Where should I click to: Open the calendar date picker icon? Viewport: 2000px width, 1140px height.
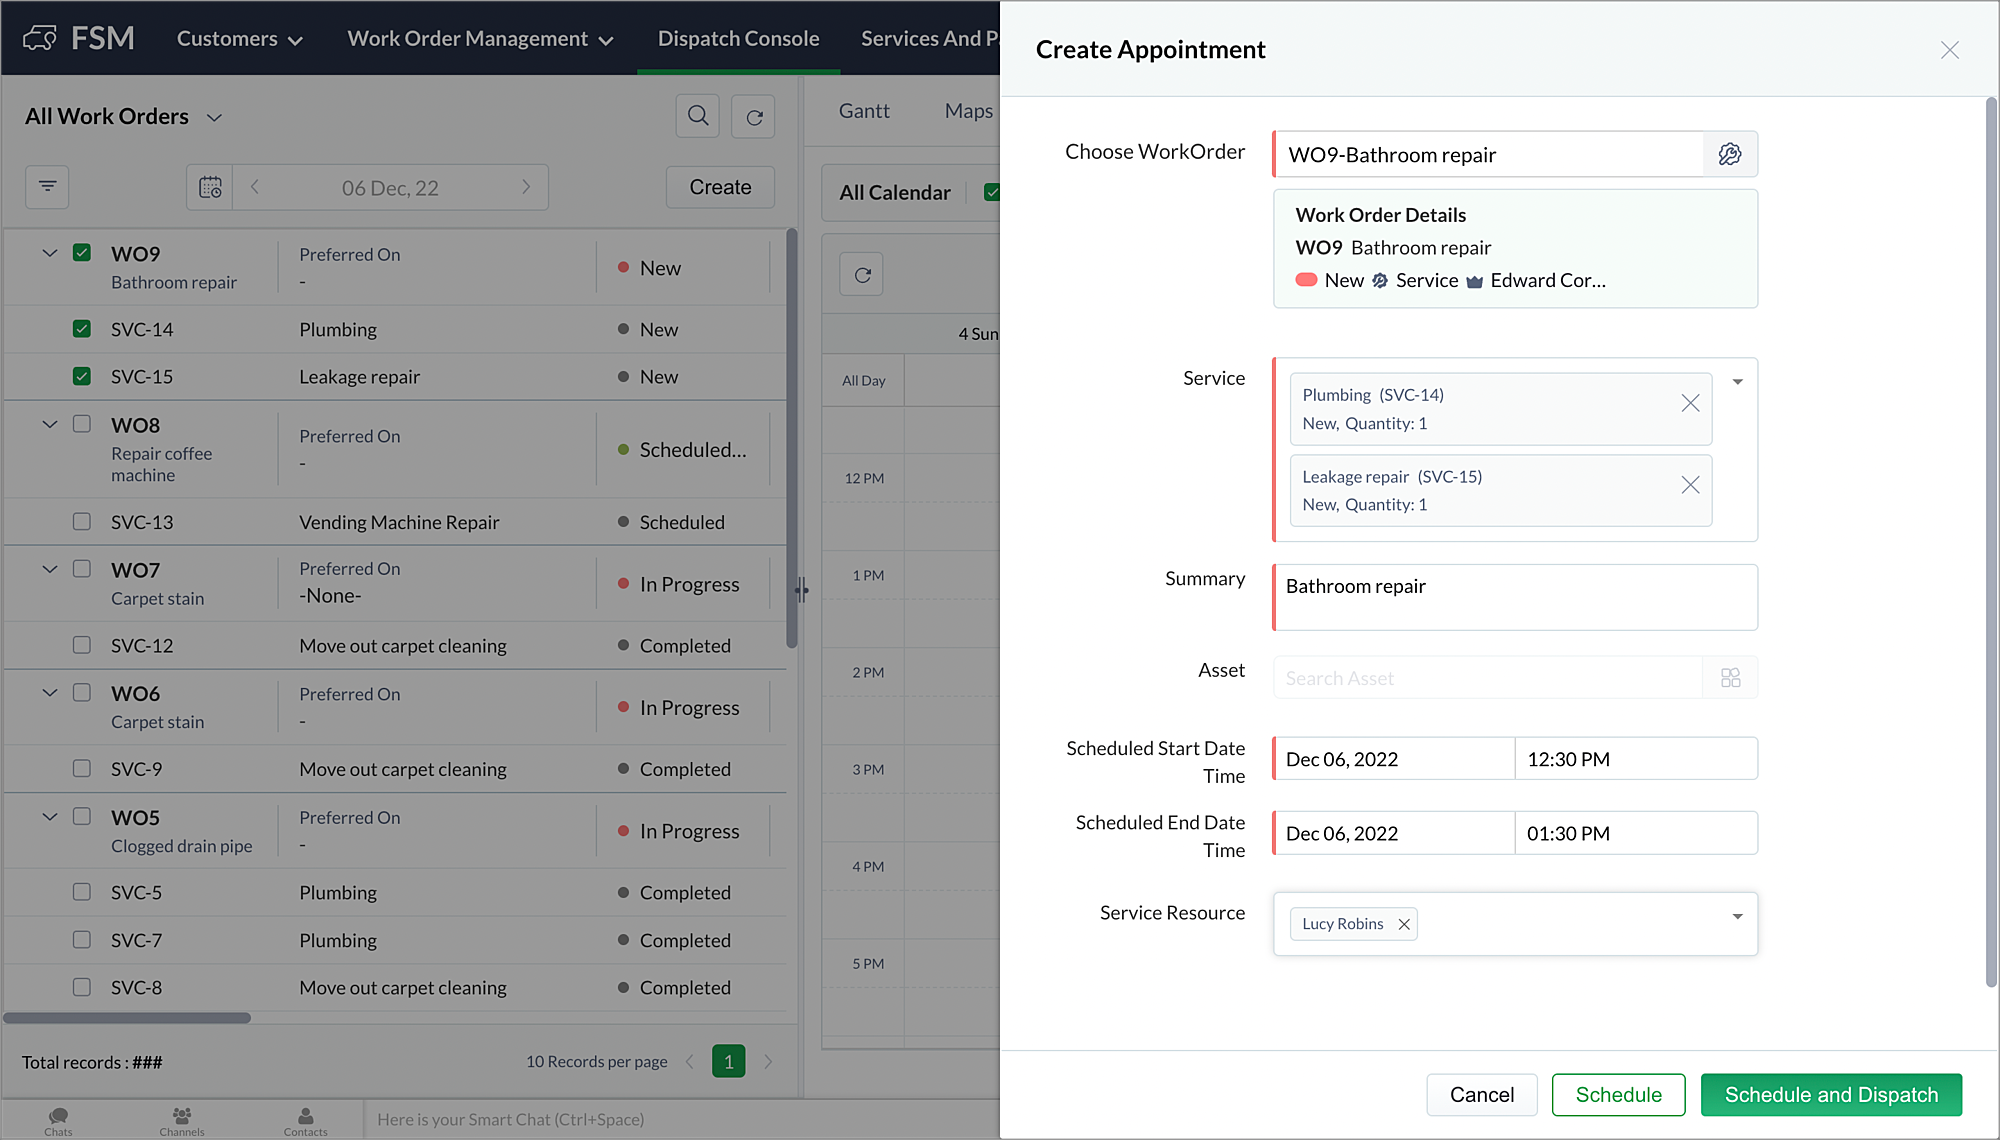(210, 187)
